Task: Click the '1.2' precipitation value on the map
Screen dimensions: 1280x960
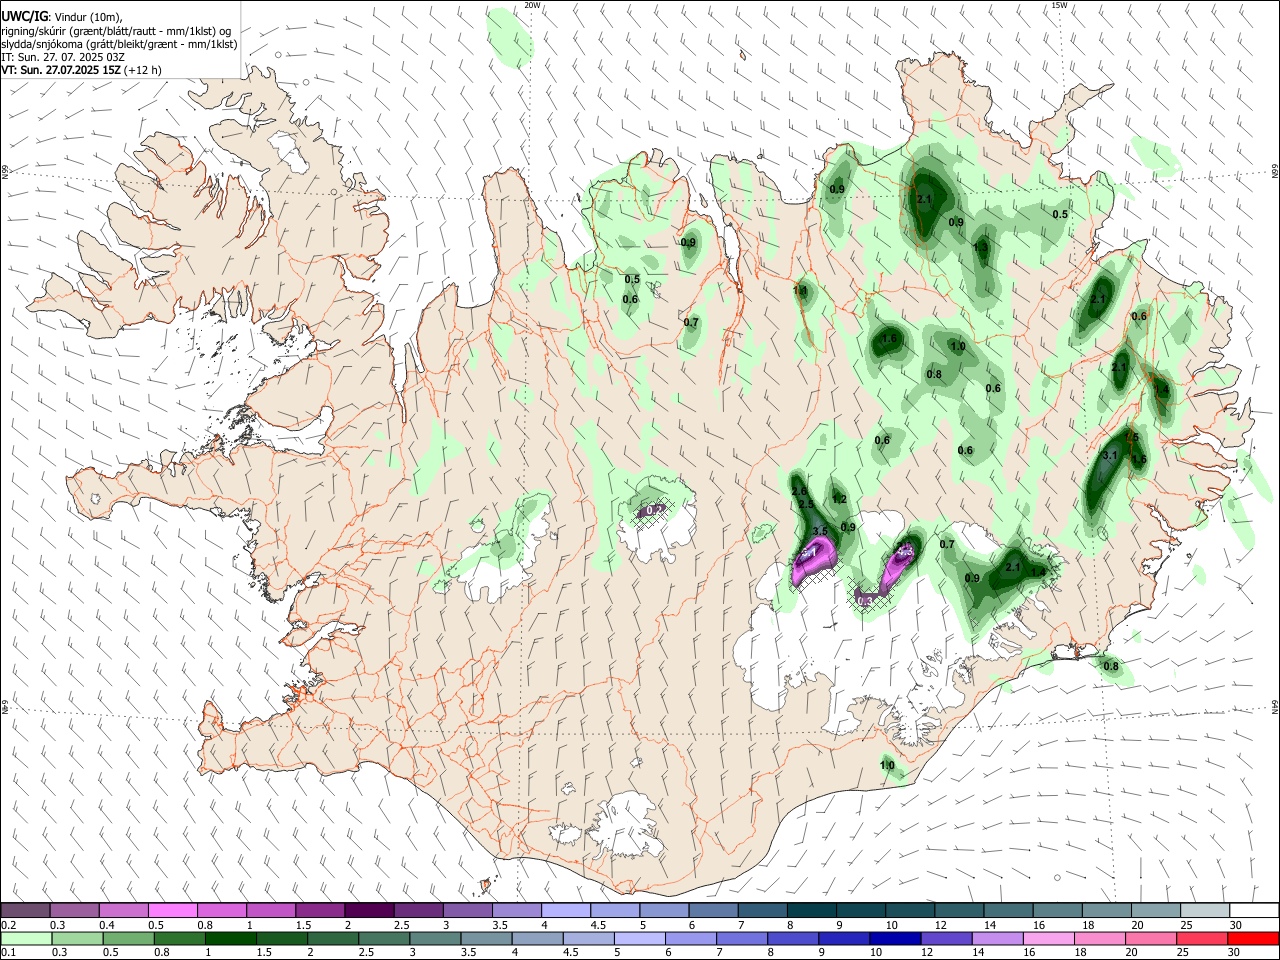Action: point(840,499)
